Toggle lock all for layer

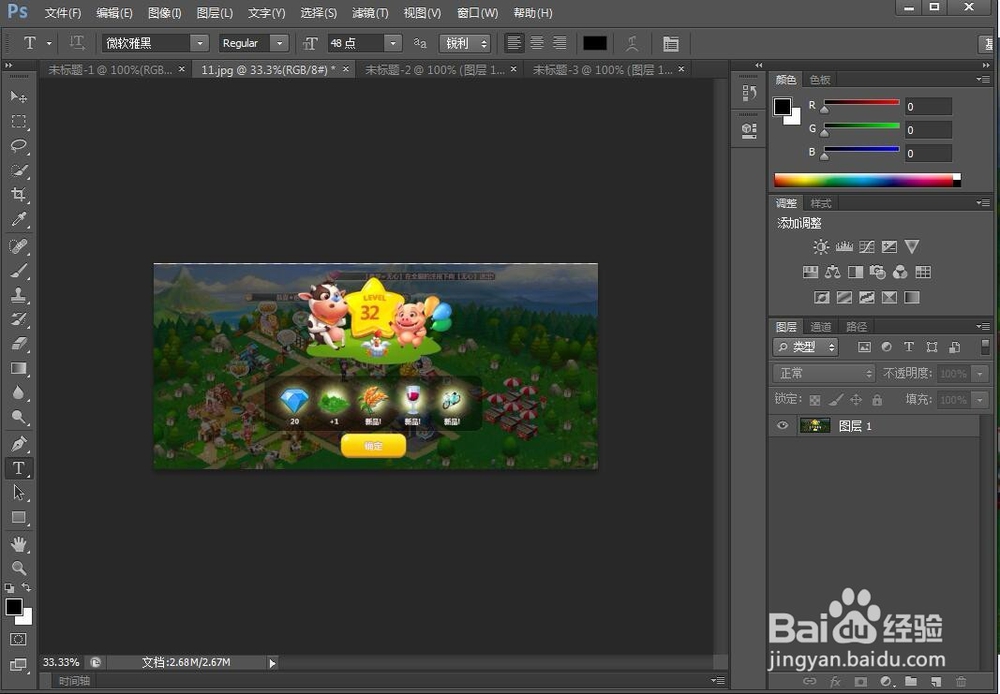click(877, 400)
